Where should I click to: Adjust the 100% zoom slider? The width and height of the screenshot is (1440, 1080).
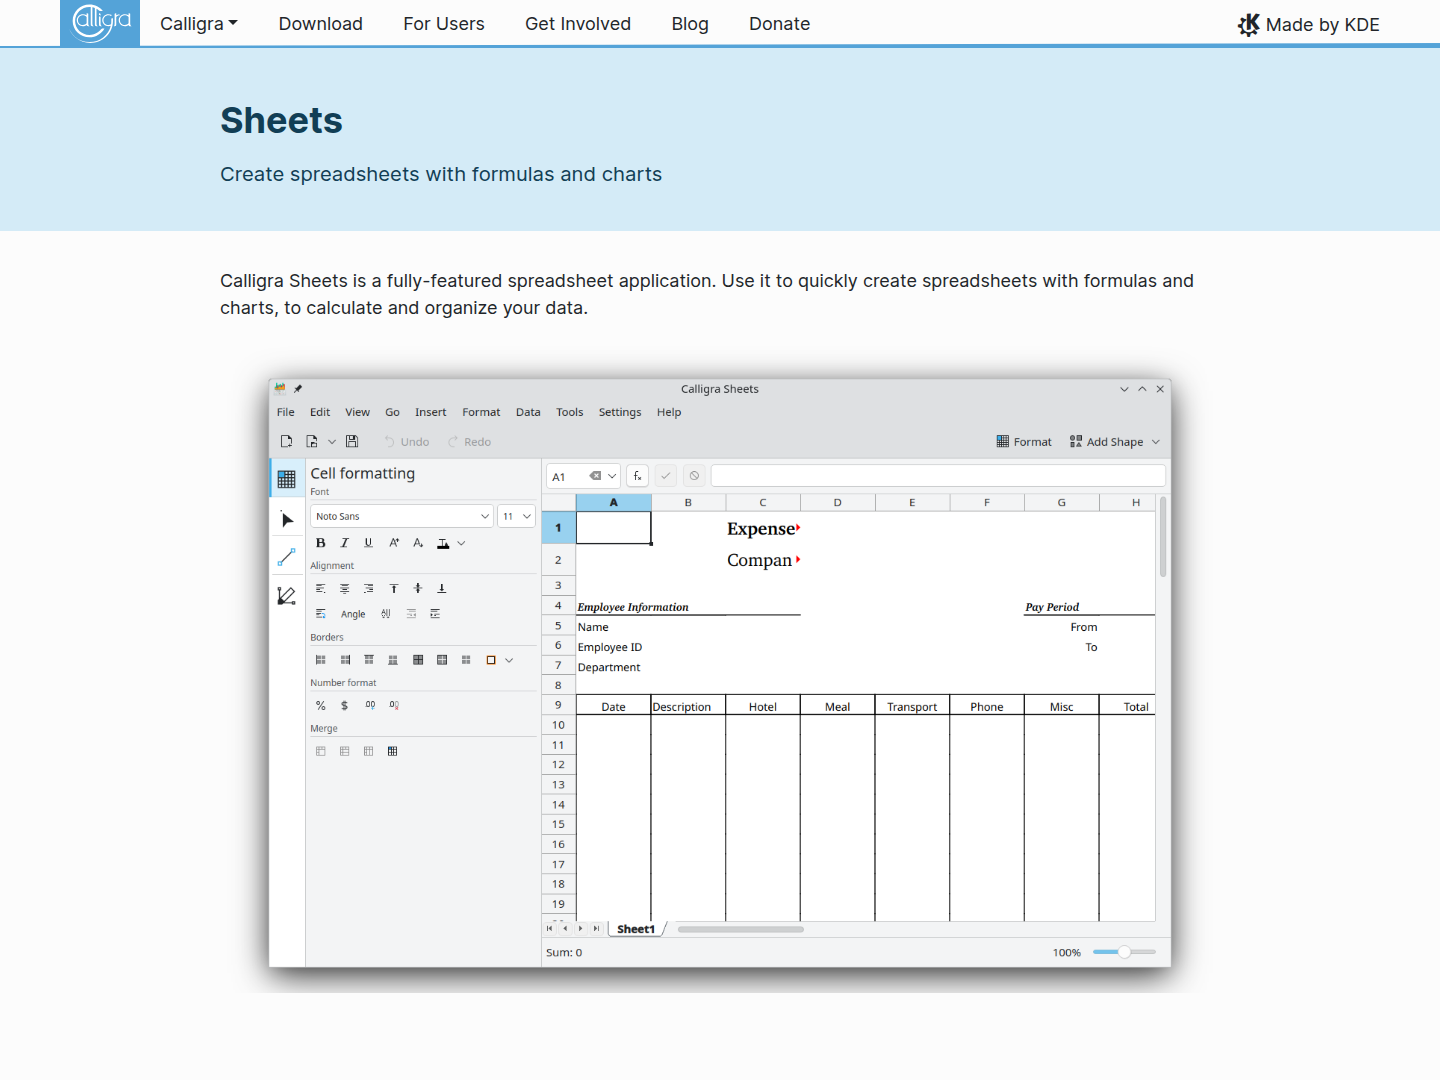tap(1124, 952)
